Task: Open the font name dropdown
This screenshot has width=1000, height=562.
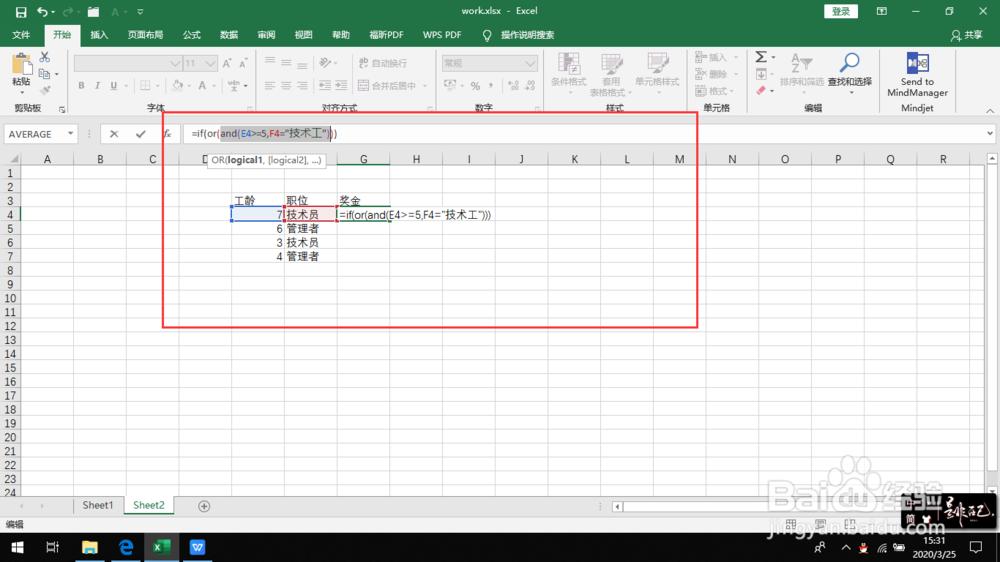Action: click(175, 63)
